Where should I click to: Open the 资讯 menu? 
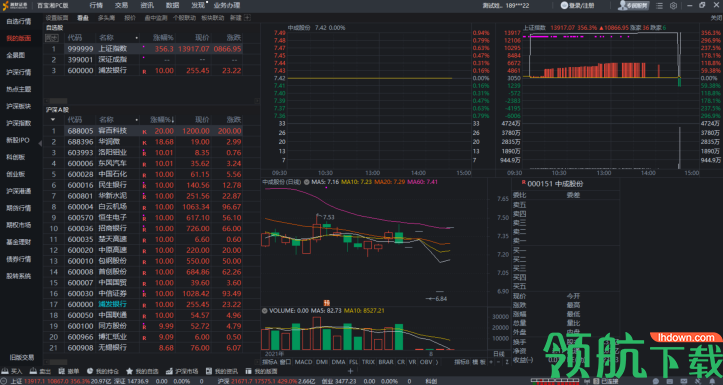147,6
